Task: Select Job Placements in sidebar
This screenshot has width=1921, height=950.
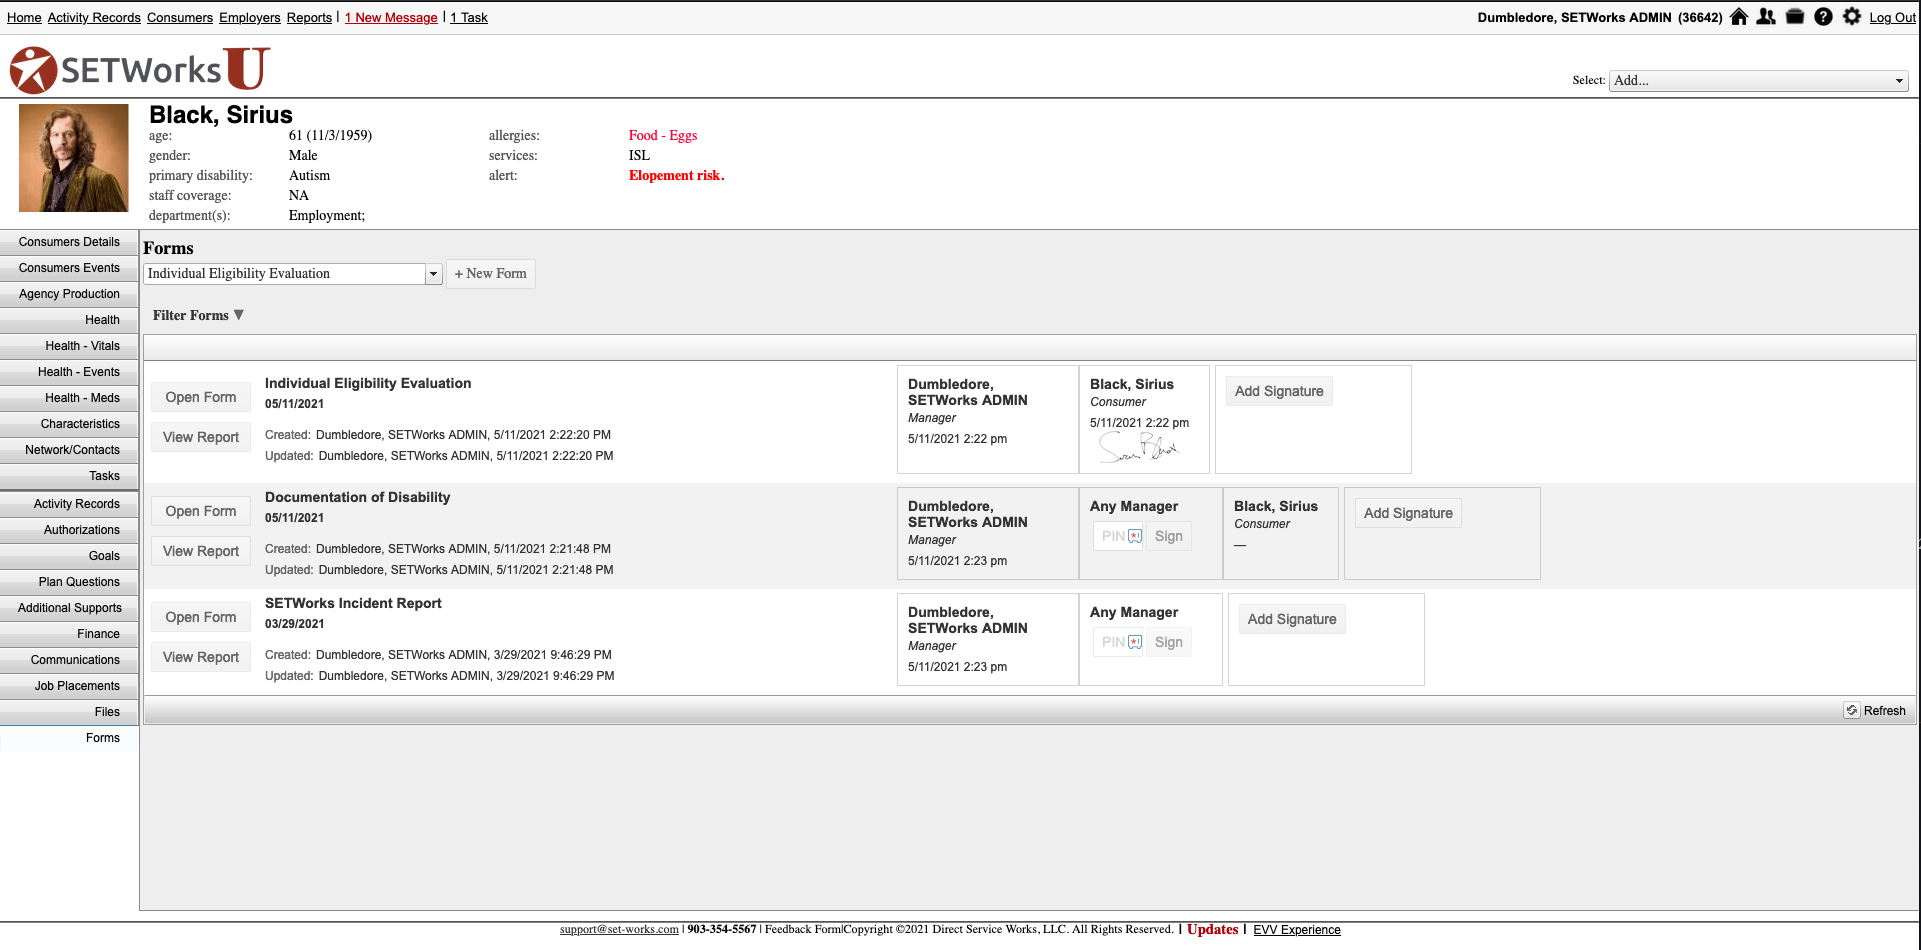Action: click(69, 686)
